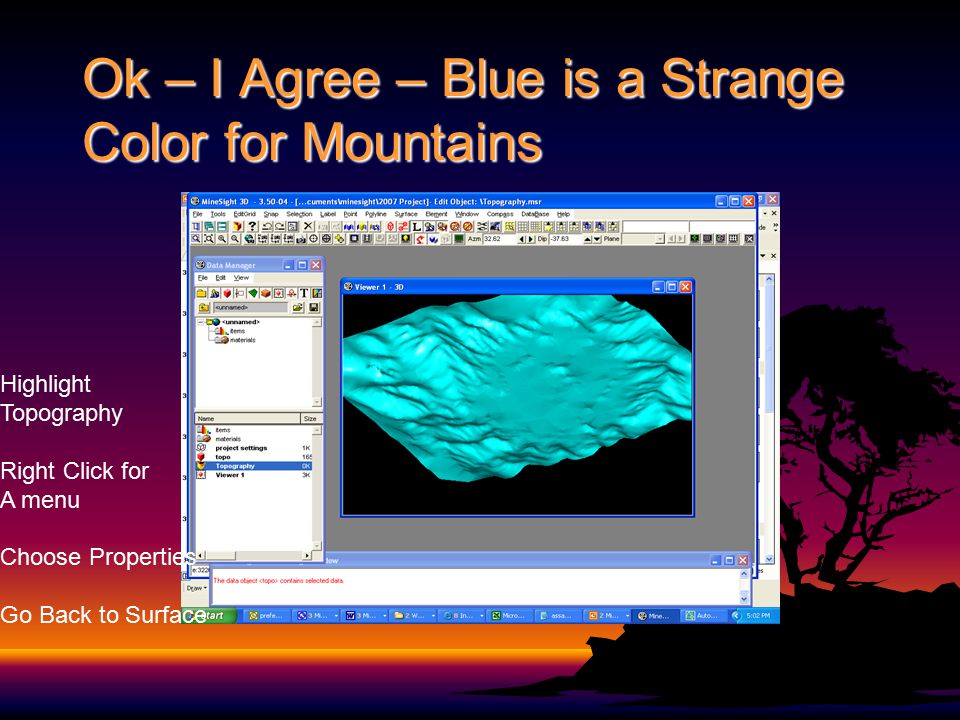
Task: Click the yellow light bulb toolbar icon
Action: [406, 238]
